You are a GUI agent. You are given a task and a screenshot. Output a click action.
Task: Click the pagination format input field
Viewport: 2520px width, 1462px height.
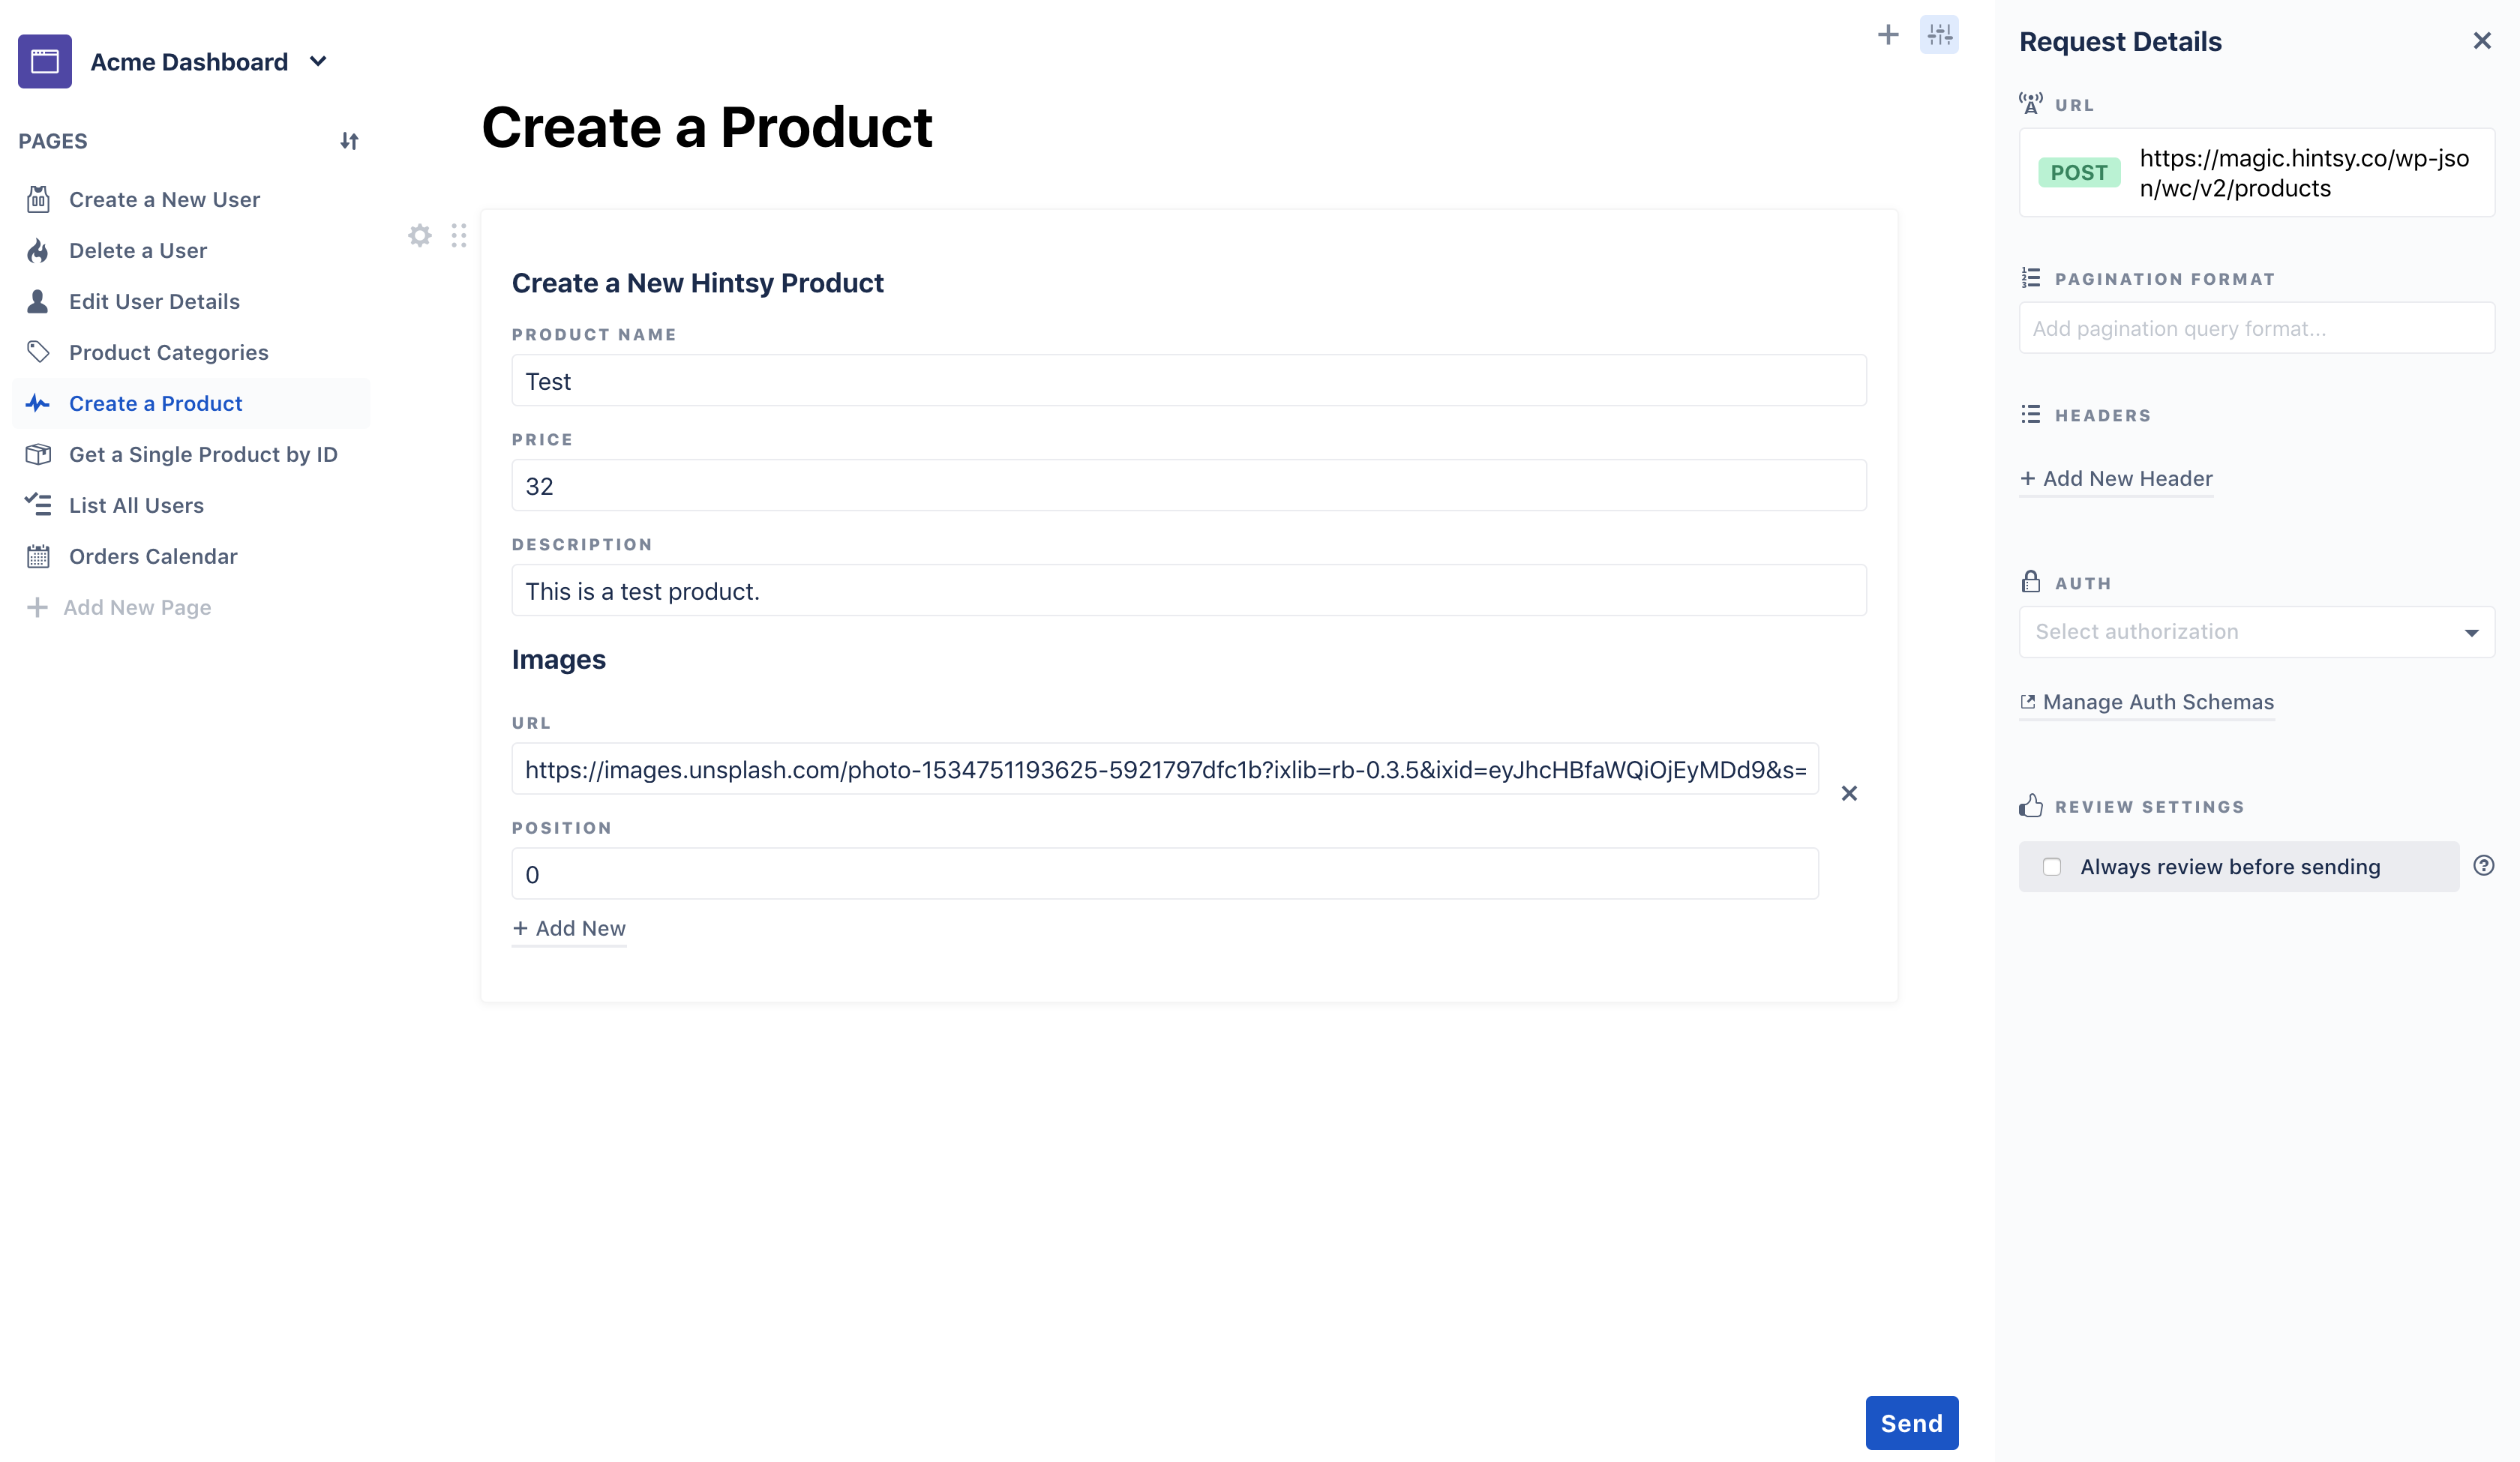[x=2256, y=329]
